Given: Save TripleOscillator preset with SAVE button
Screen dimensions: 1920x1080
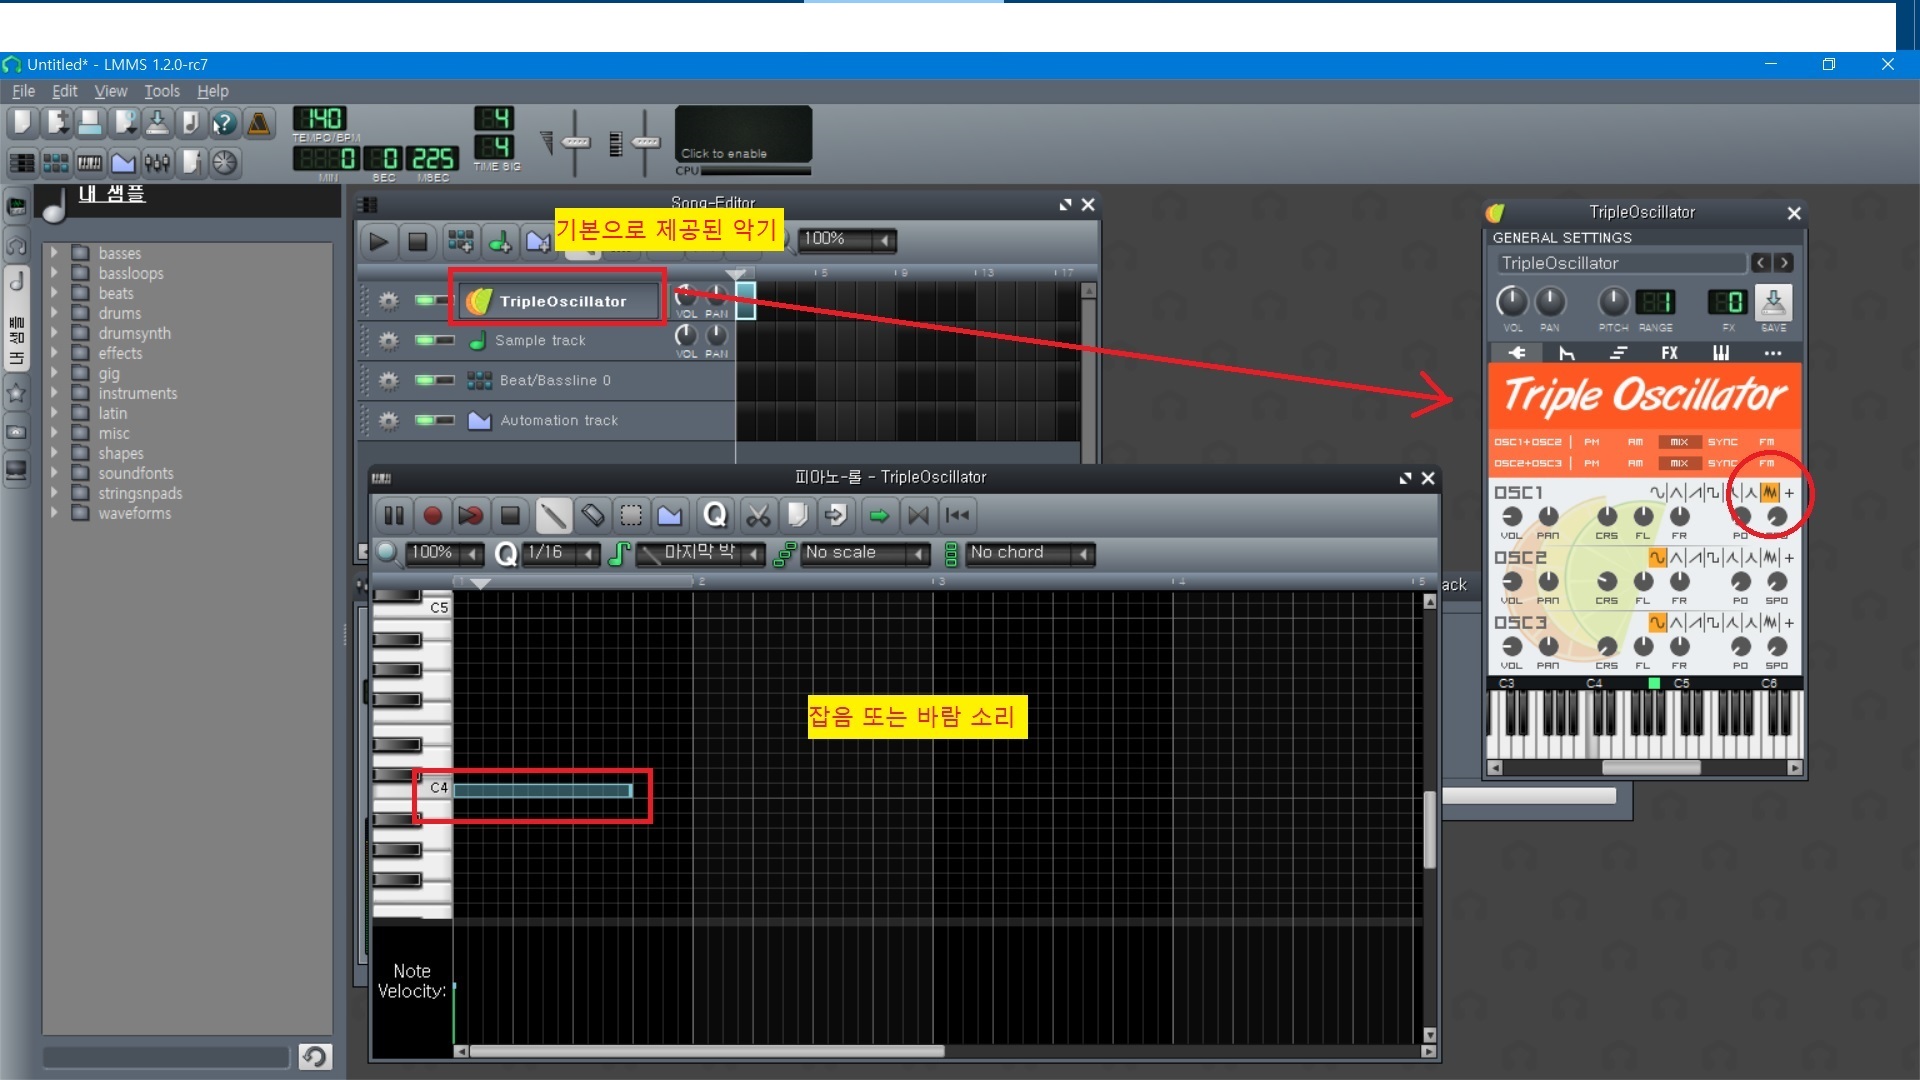Looking at the screenshot, I should [1773, 303].
